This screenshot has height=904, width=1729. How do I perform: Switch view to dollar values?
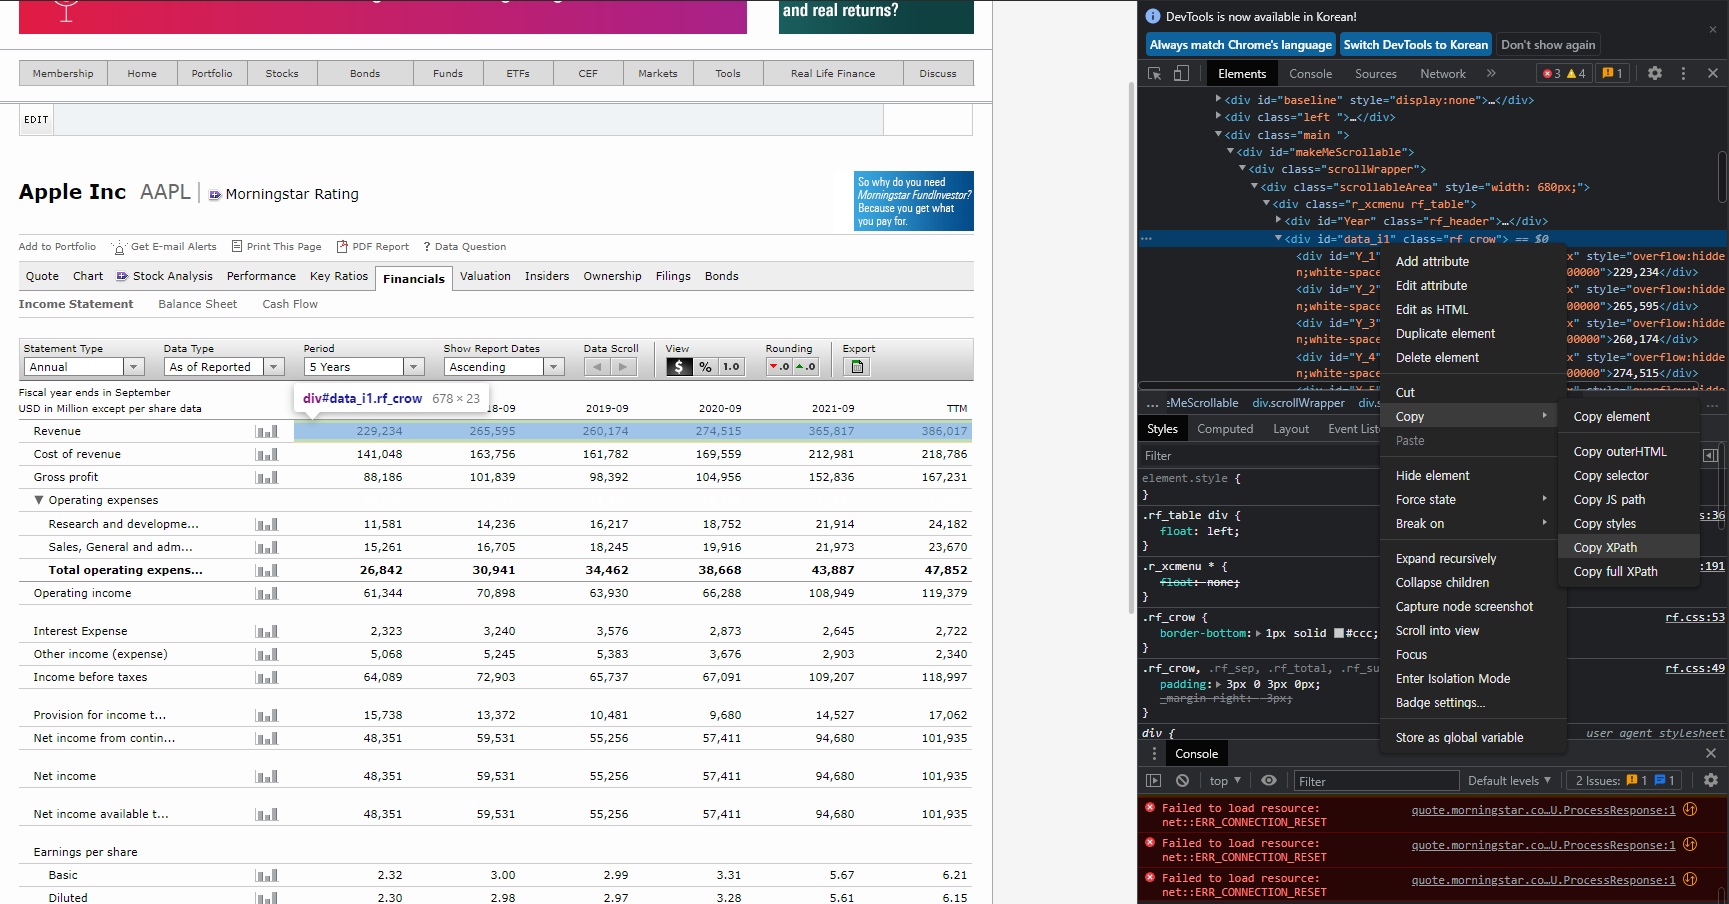tap(679, 367)
